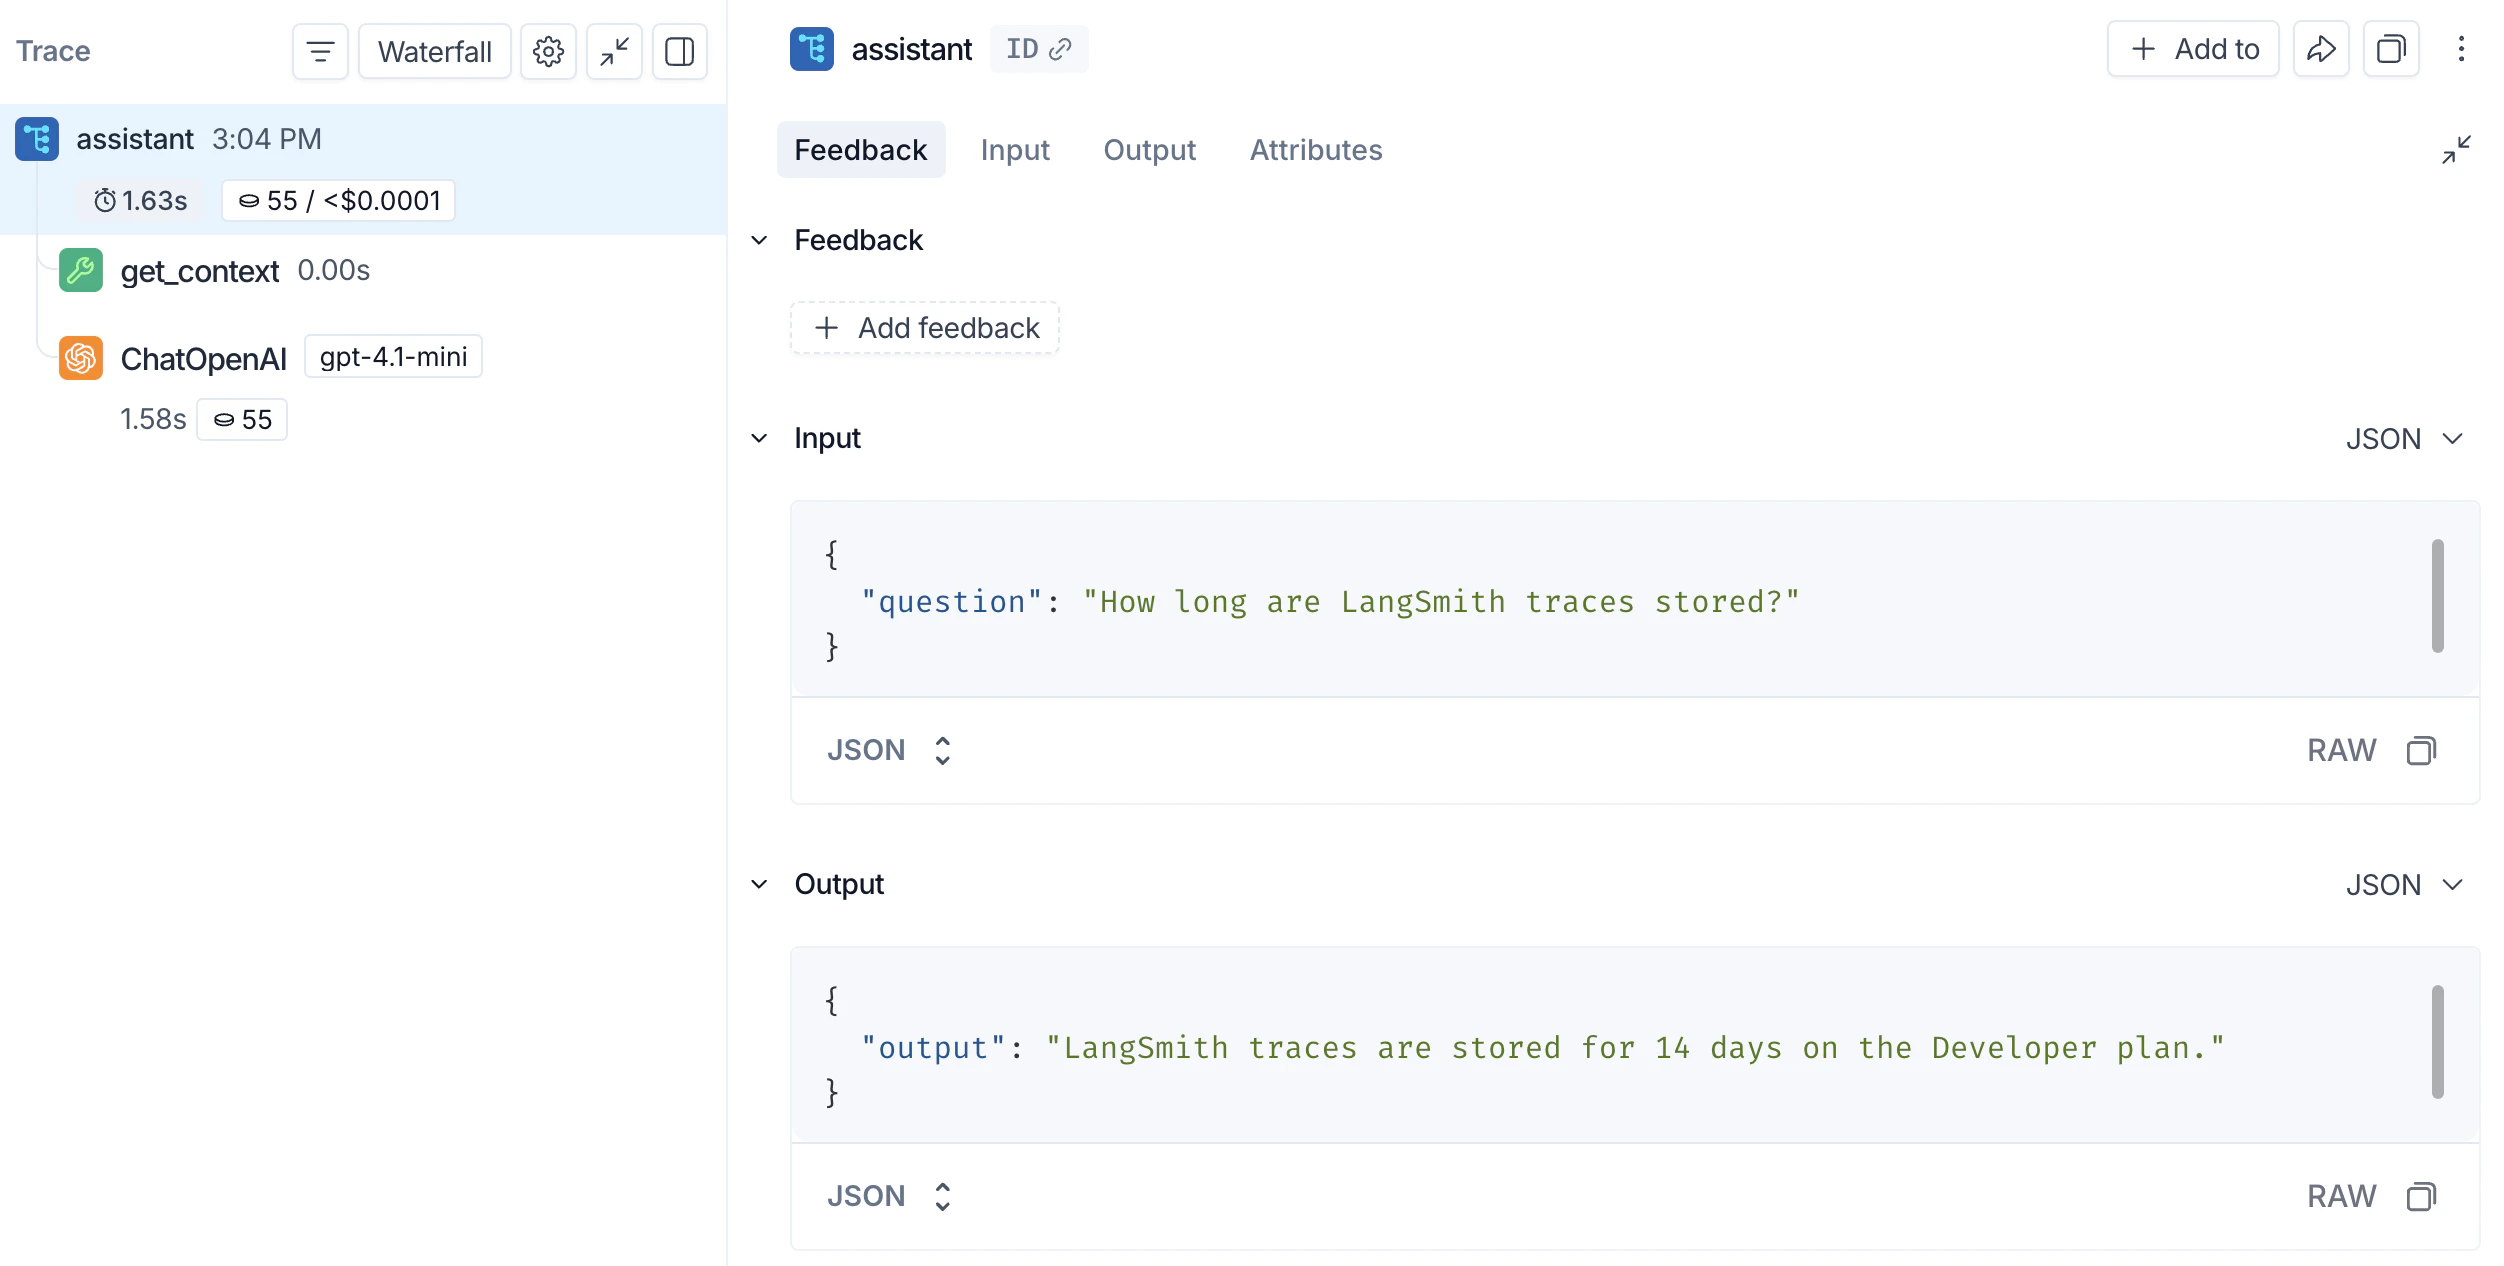Open the filter icon in the Trace panel
Screen dimensions: 2504x1266
[x=318, y=51]
